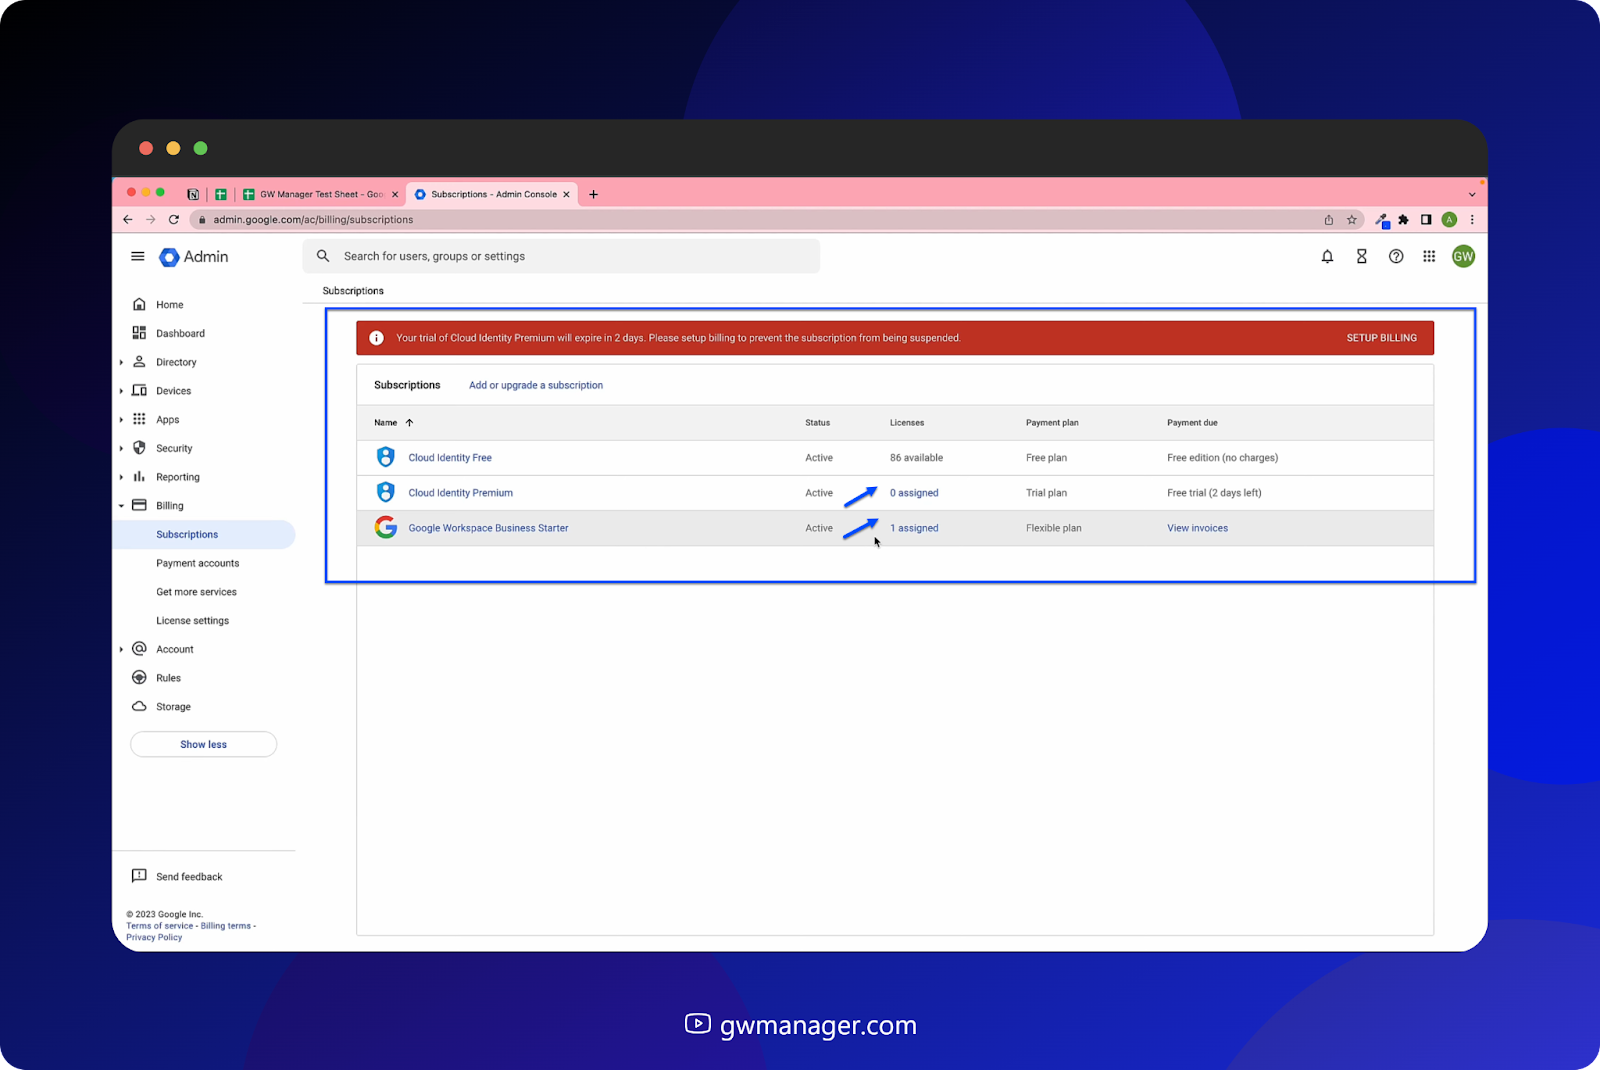The height and width of the screenshot is (1070, 1600).
Task: Click the notifications bell icon
Action: 1327,256
